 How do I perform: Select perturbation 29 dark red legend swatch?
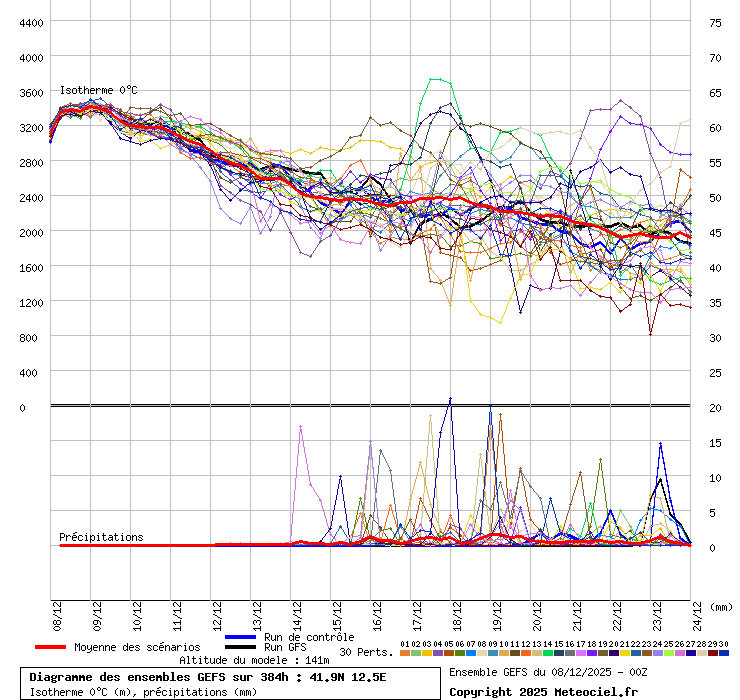712,653
